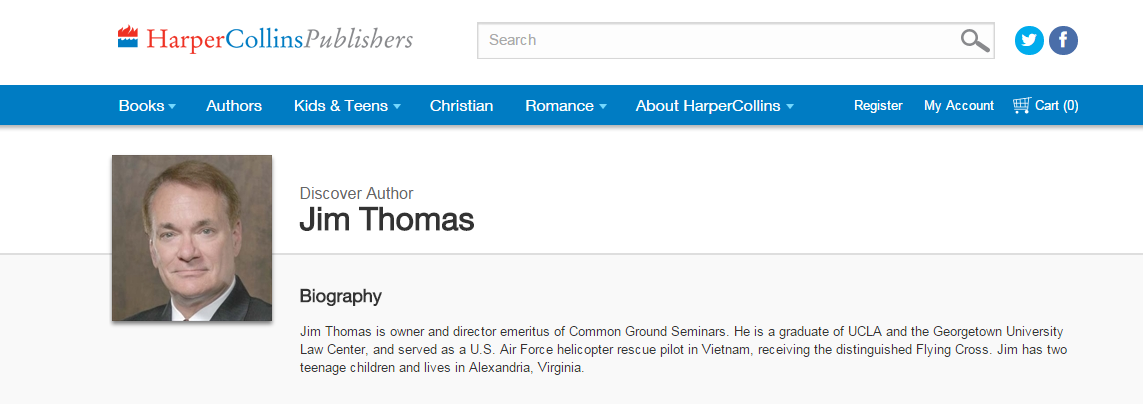Viewport: 1143px width, 404px height.
Task: Click the Register link
Action: (x=878, y=105)
